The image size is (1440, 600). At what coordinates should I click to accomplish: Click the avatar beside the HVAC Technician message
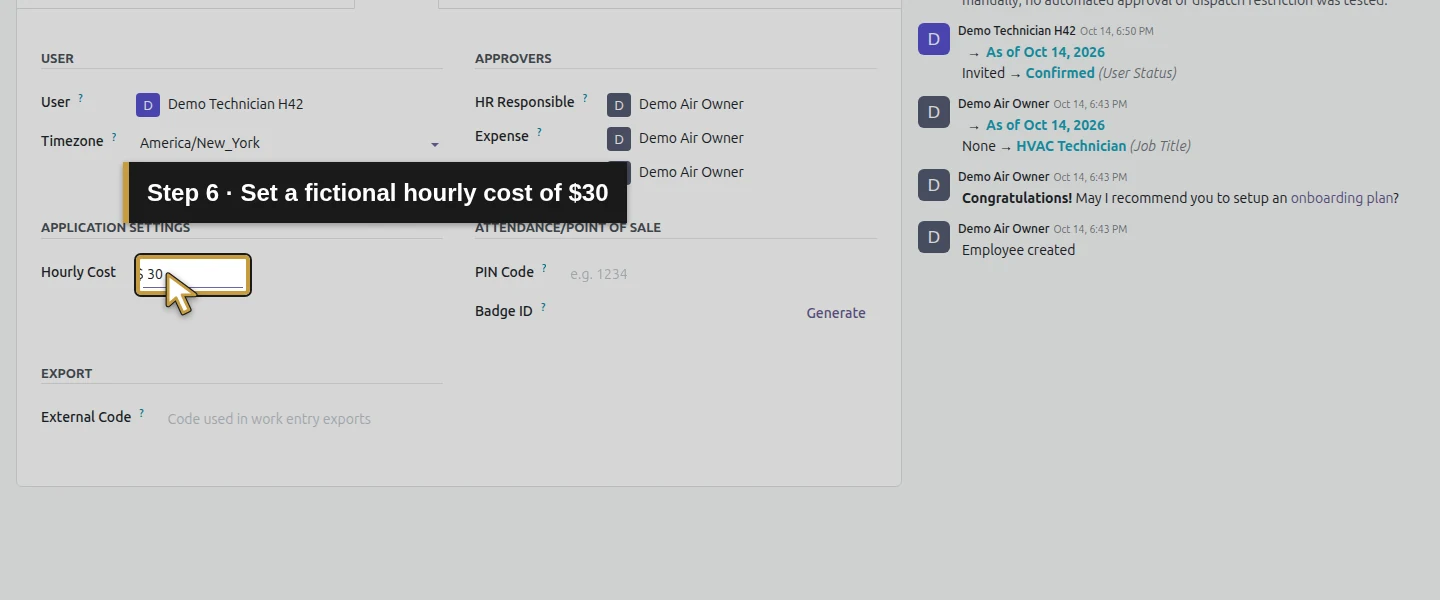(x=934, y=112)
